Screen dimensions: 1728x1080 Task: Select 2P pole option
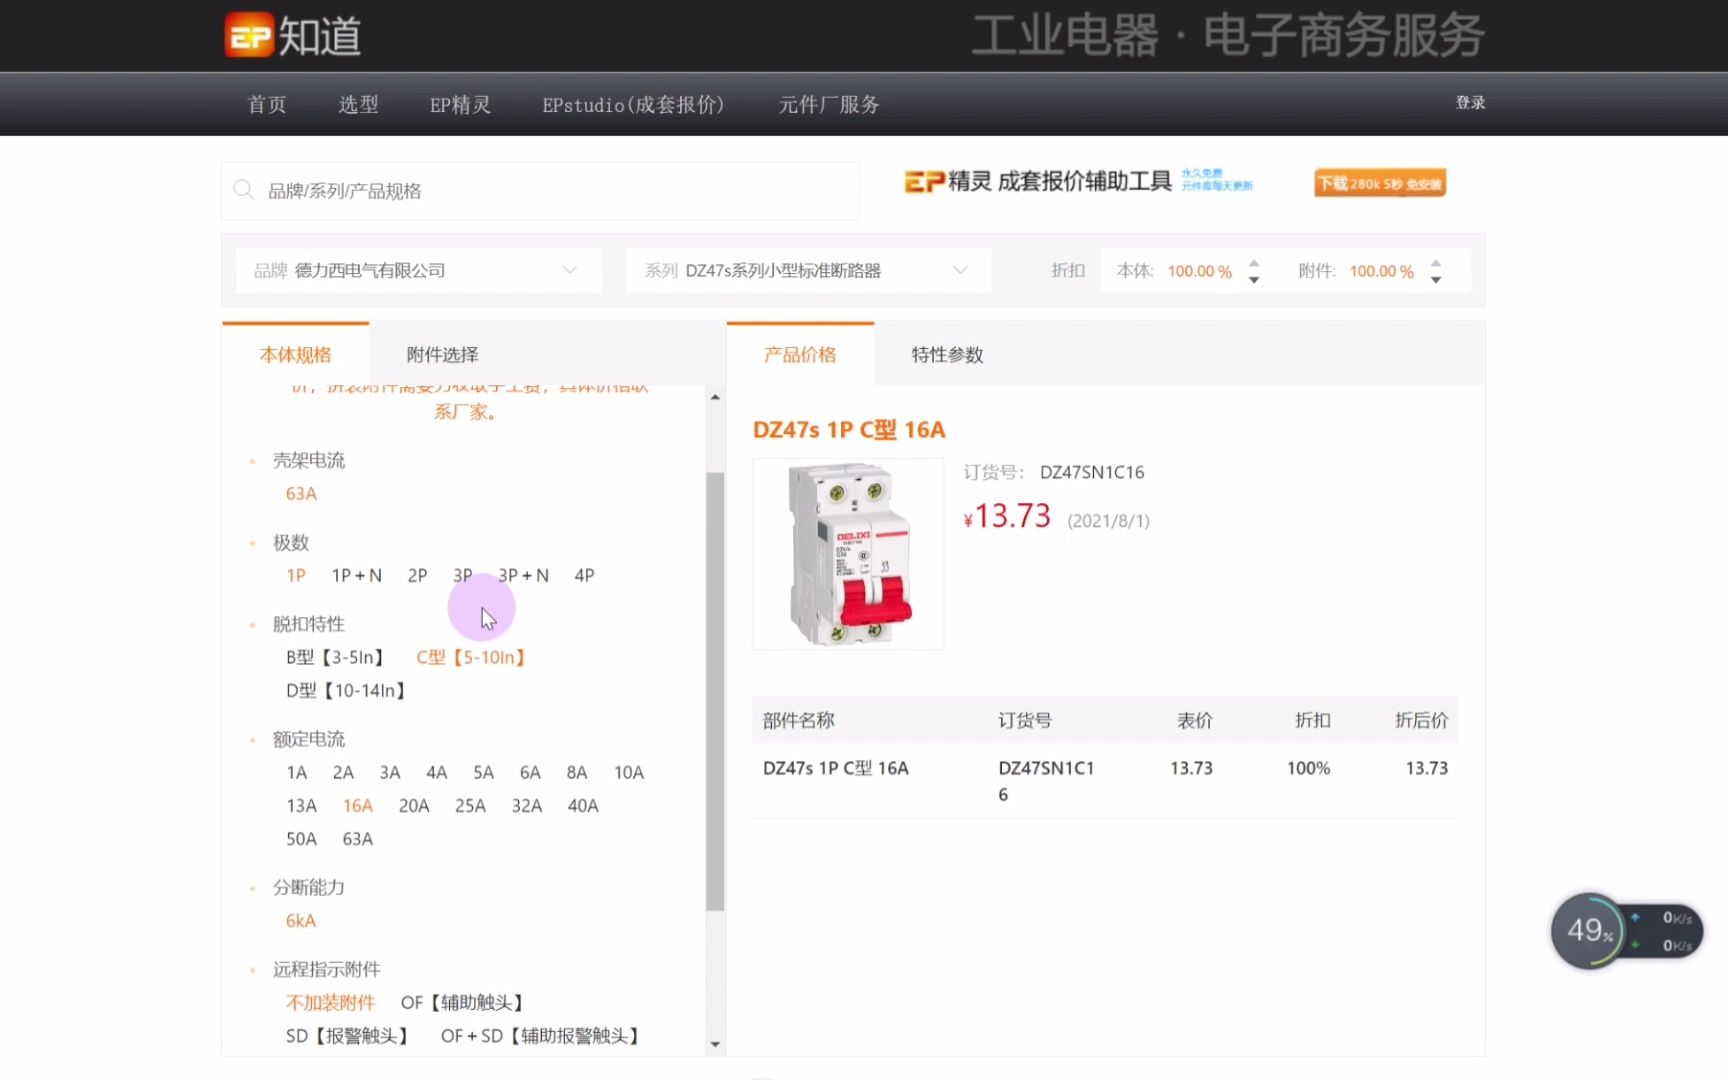point(417,575)
